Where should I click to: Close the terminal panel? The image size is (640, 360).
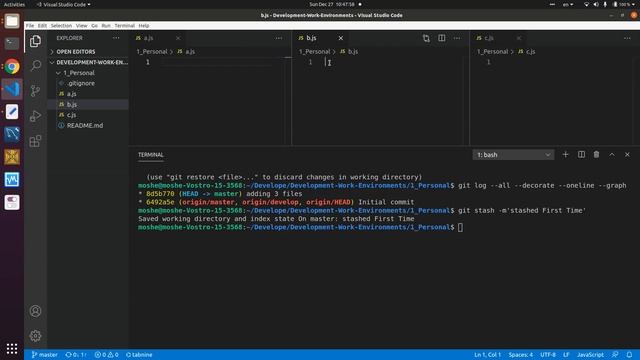click(x=627, y=155)
